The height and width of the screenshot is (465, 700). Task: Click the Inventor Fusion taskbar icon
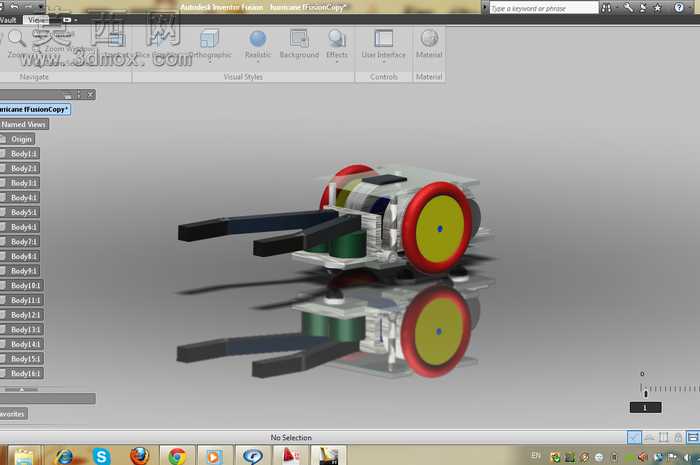[x=328, y=456]
